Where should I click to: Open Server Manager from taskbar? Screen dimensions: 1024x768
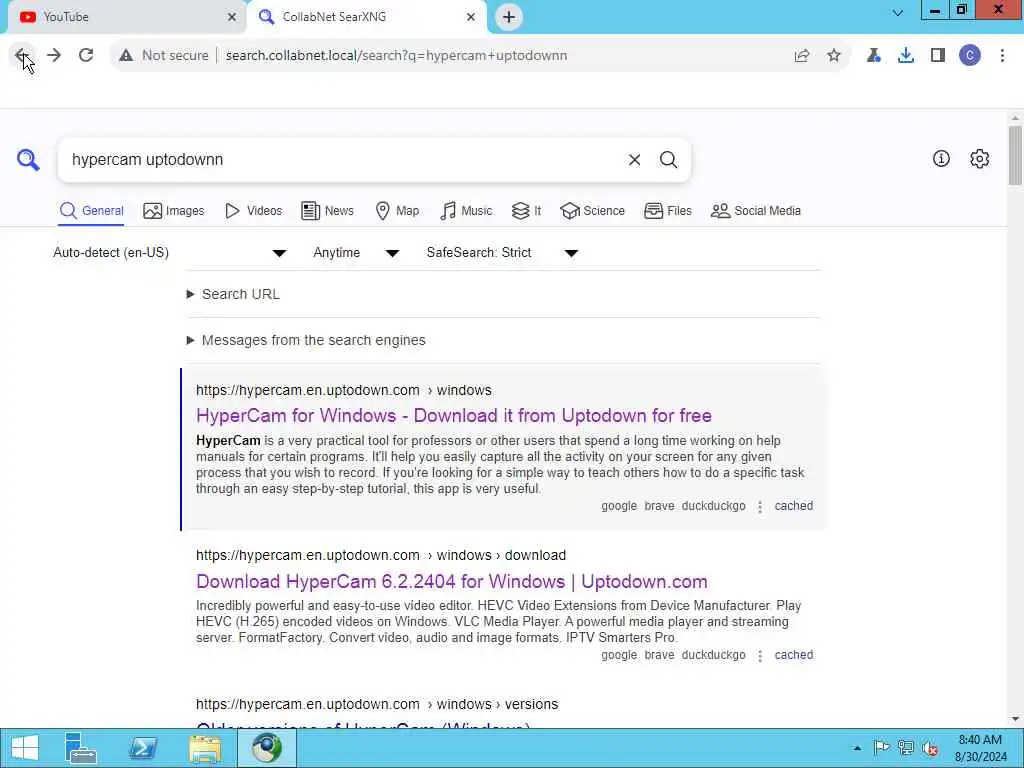tap(81, 748)
